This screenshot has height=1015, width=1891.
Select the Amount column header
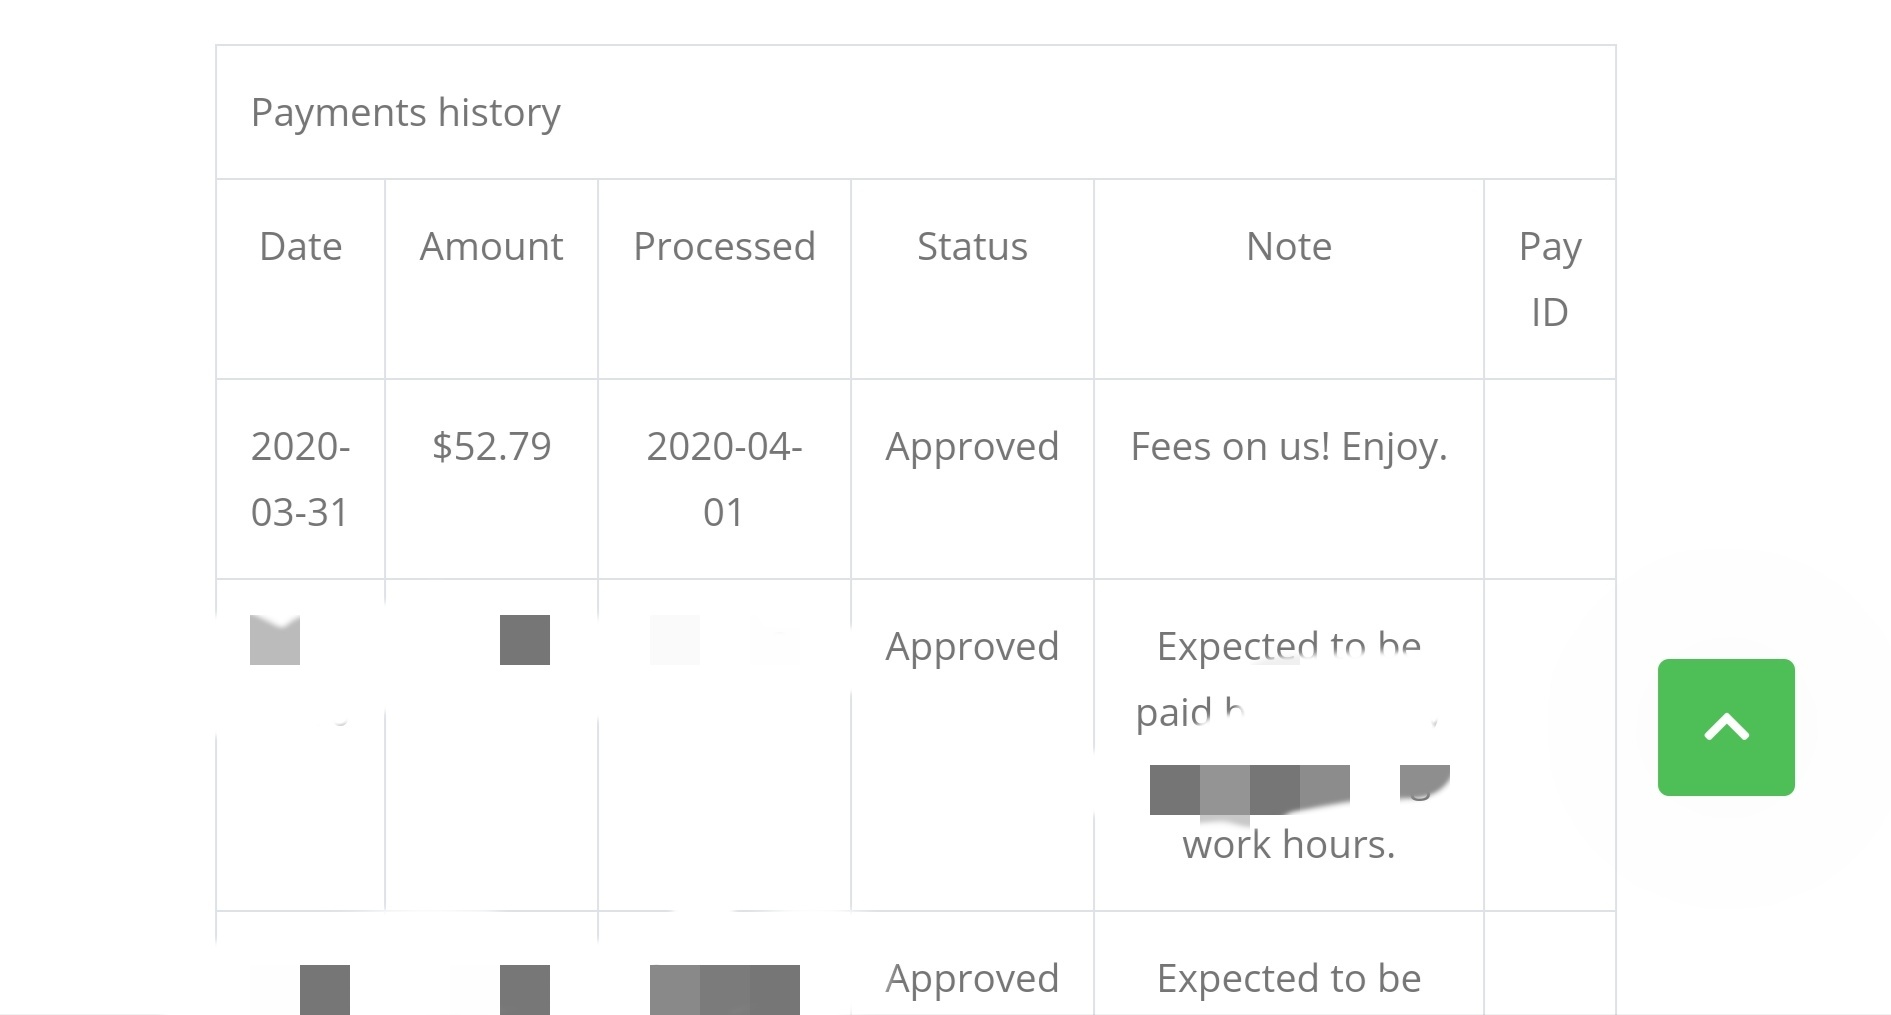tap(491, 246)
